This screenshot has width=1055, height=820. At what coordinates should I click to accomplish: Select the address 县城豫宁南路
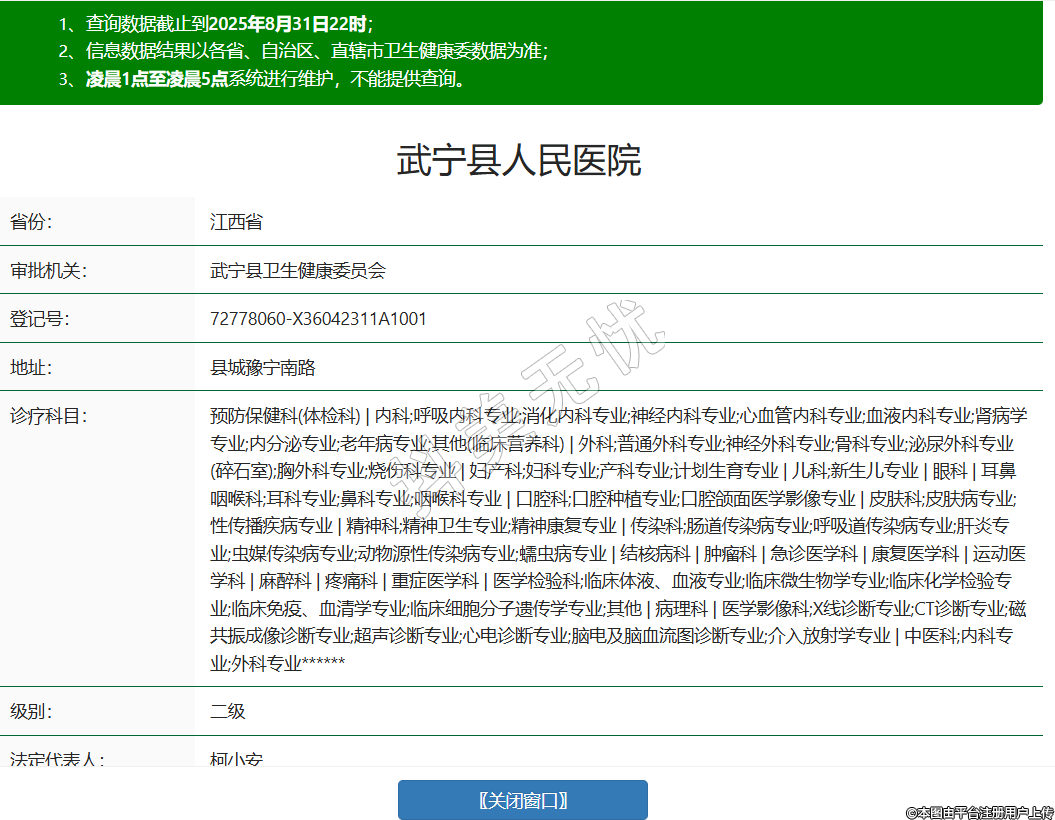[x=263, y=368]
